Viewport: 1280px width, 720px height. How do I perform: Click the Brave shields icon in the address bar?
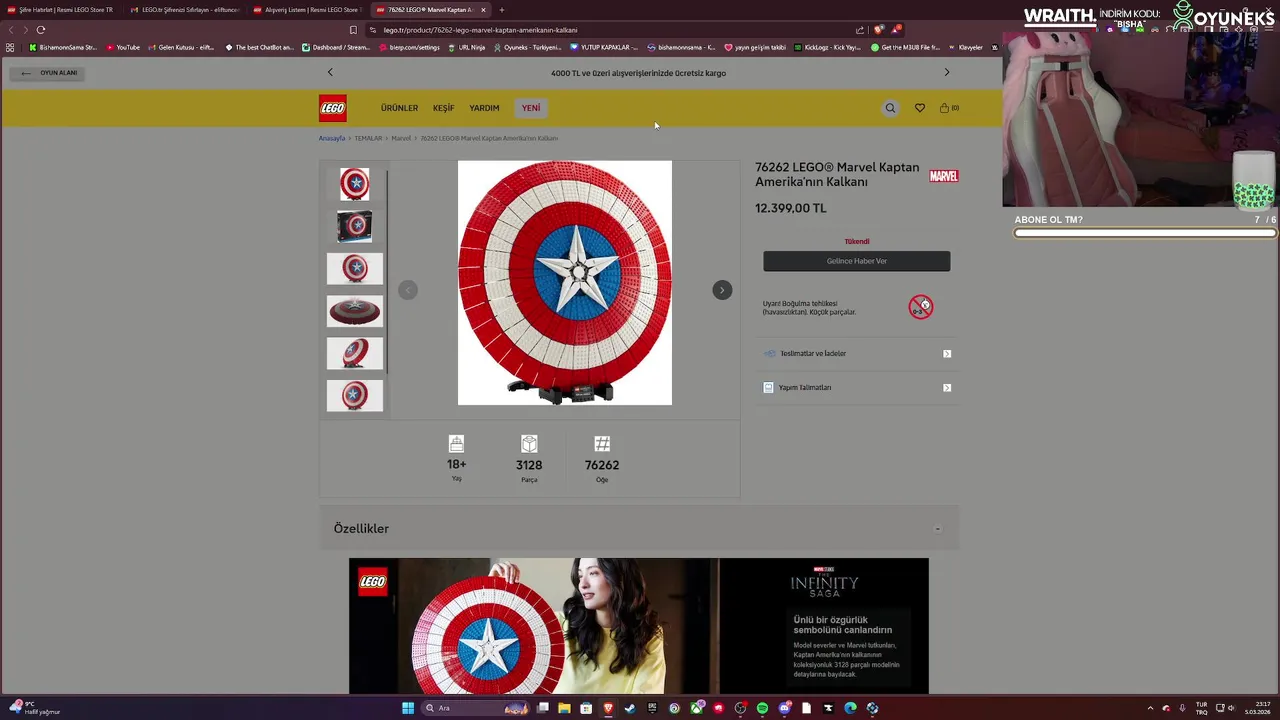[x=878, y=30]
